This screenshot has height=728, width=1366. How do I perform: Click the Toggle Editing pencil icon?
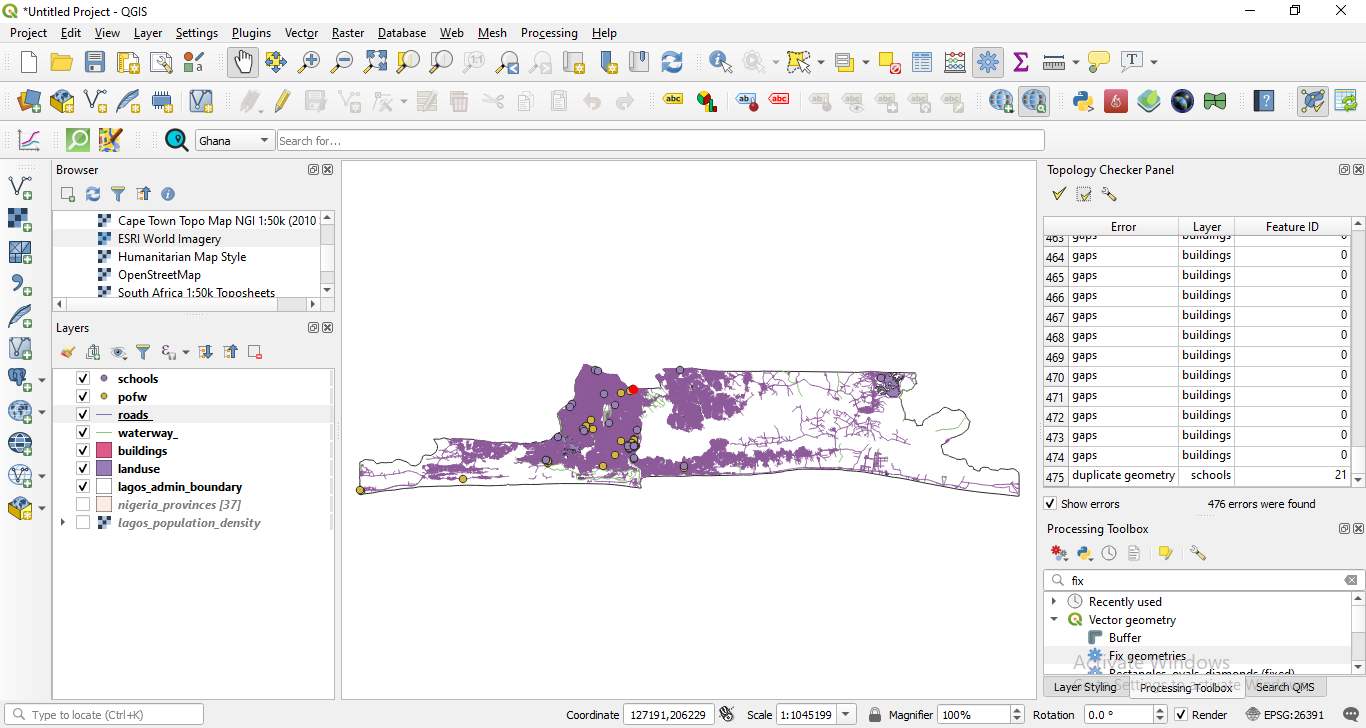(282, 101)
